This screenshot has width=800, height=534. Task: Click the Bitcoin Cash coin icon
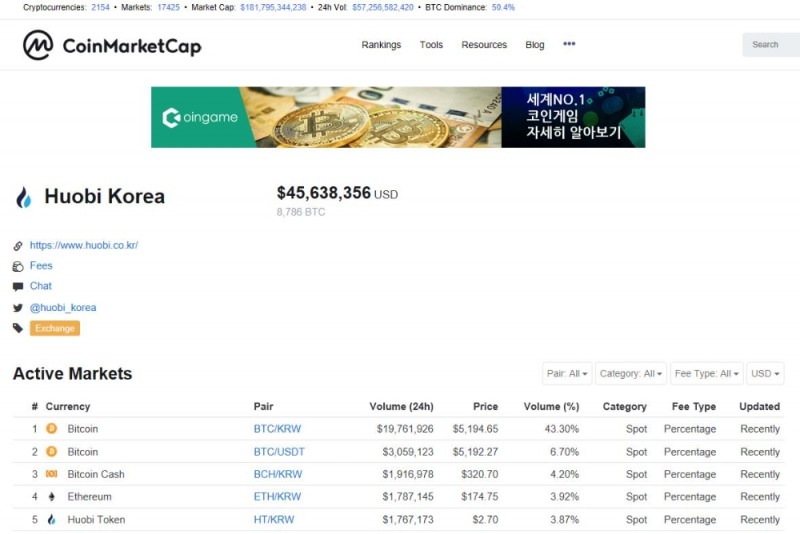(51, 474)
